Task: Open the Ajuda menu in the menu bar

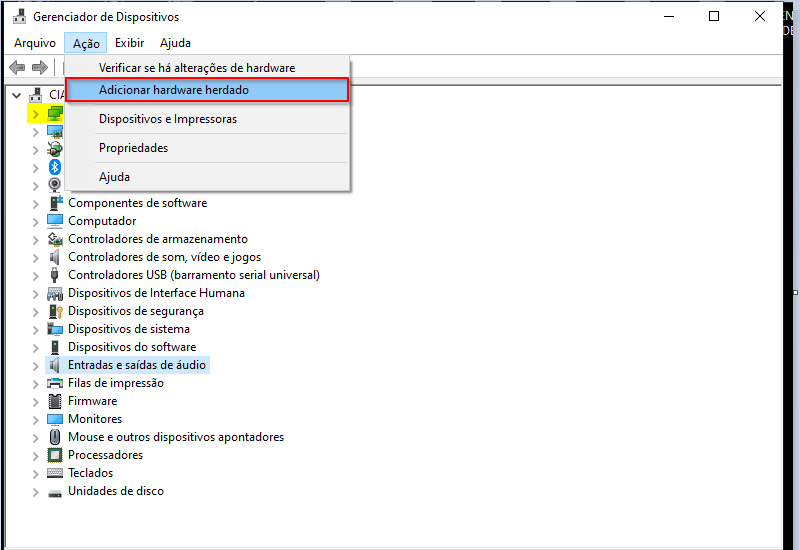Action: pyautogui.click(x=175, y=43)
